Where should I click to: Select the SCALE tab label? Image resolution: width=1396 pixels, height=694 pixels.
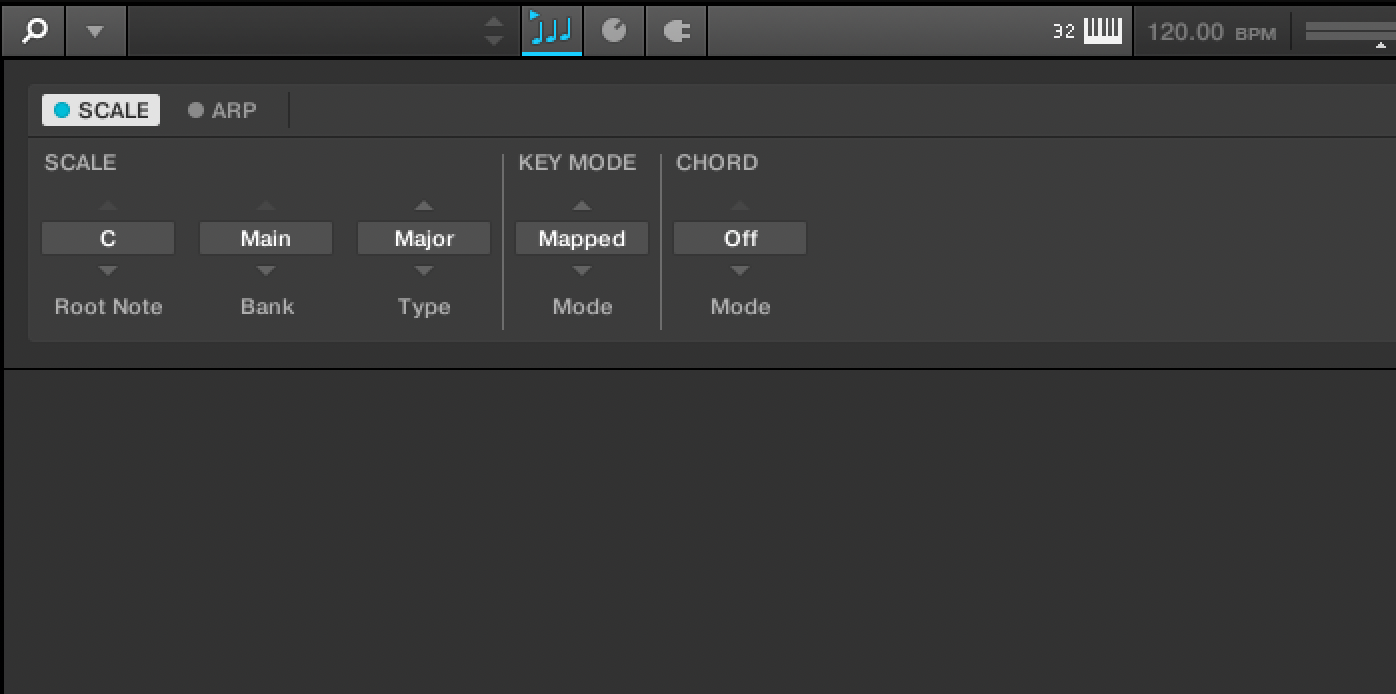(x=113, y=110)
